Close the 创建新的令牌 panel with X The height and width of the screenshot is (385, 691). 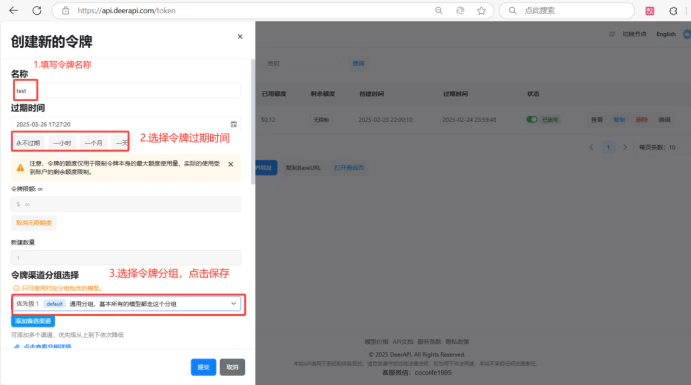click(x=240, y=37)
